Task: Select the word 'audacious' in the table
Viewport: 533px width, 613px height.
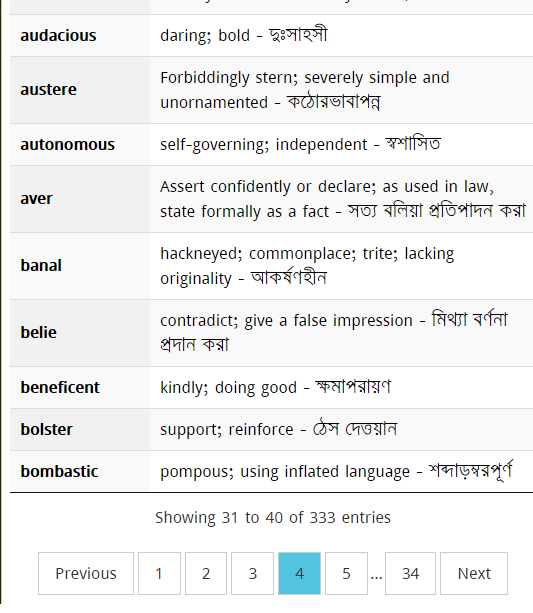Action: coord(58,36)
